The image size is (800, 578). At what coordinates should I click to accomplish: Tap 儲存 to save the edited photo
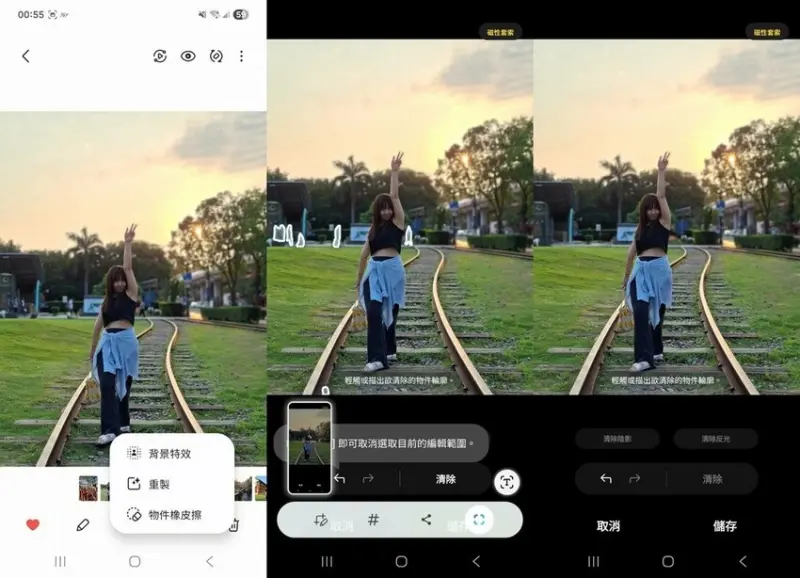pyautogui.click(x=726, y=525)
